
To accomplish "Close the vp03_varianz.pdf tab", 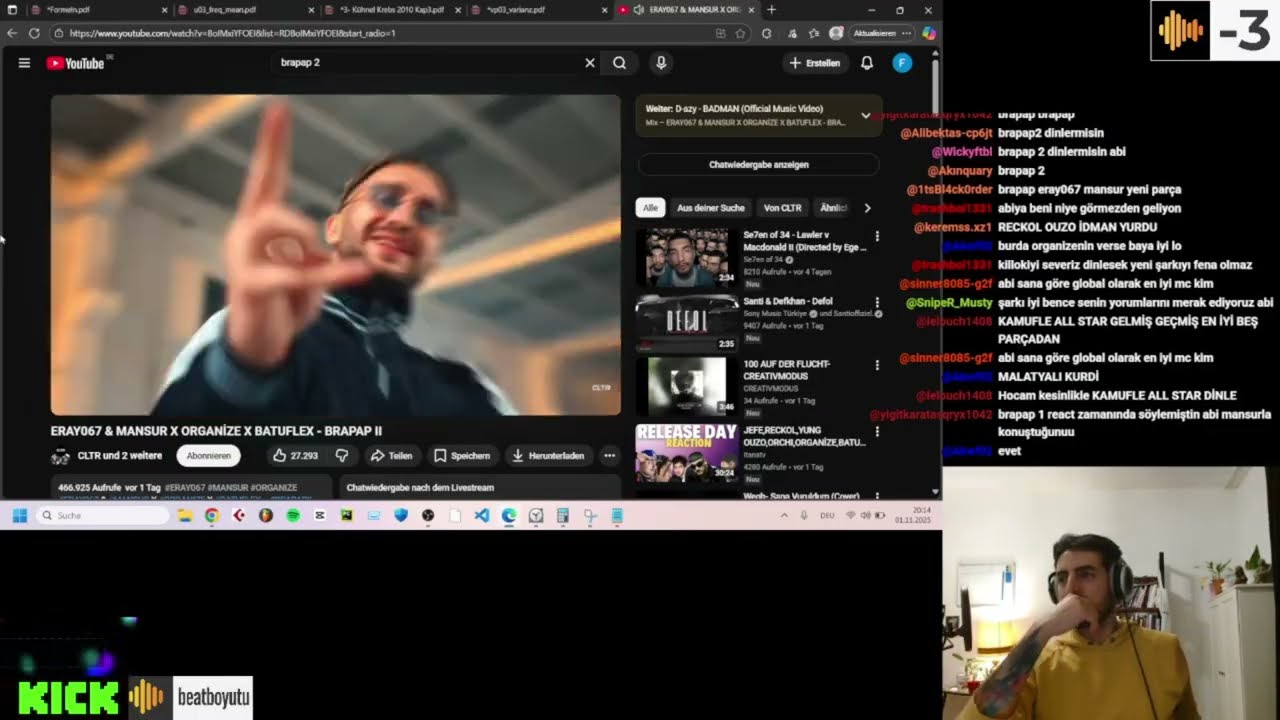I will point(603,10).
